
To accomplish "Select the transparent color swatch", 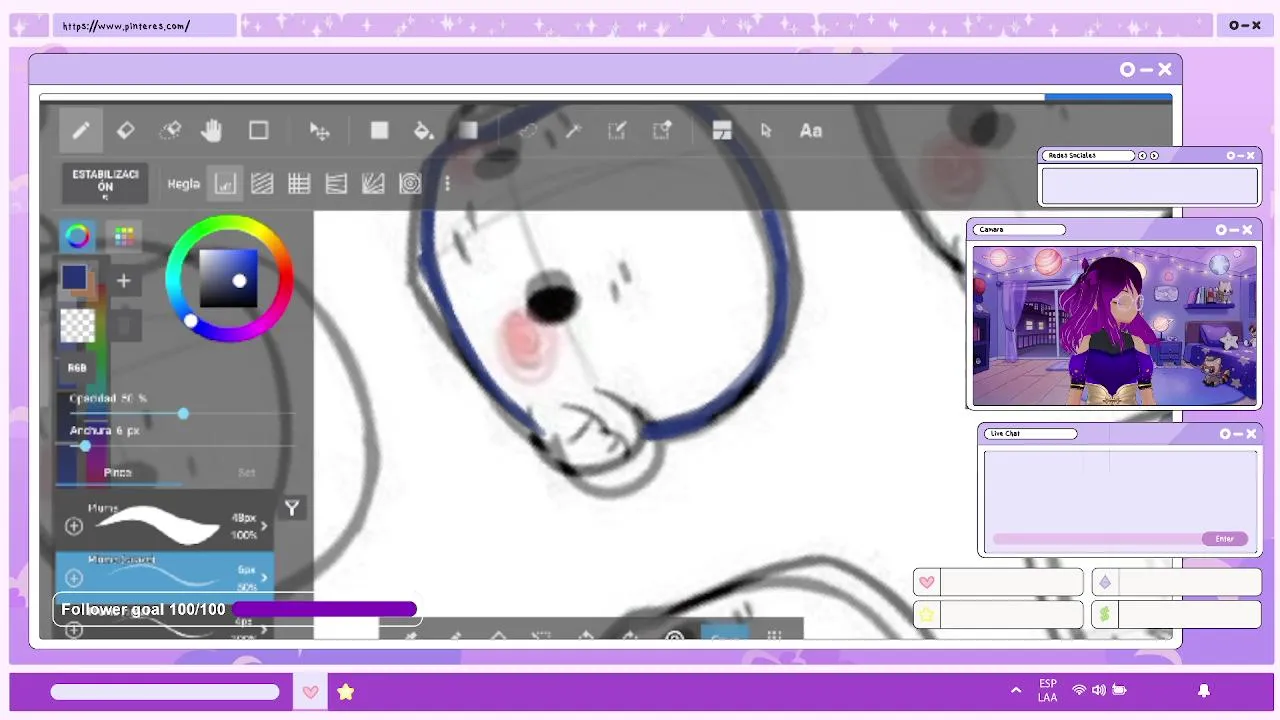I will click(x=78, y=325).
